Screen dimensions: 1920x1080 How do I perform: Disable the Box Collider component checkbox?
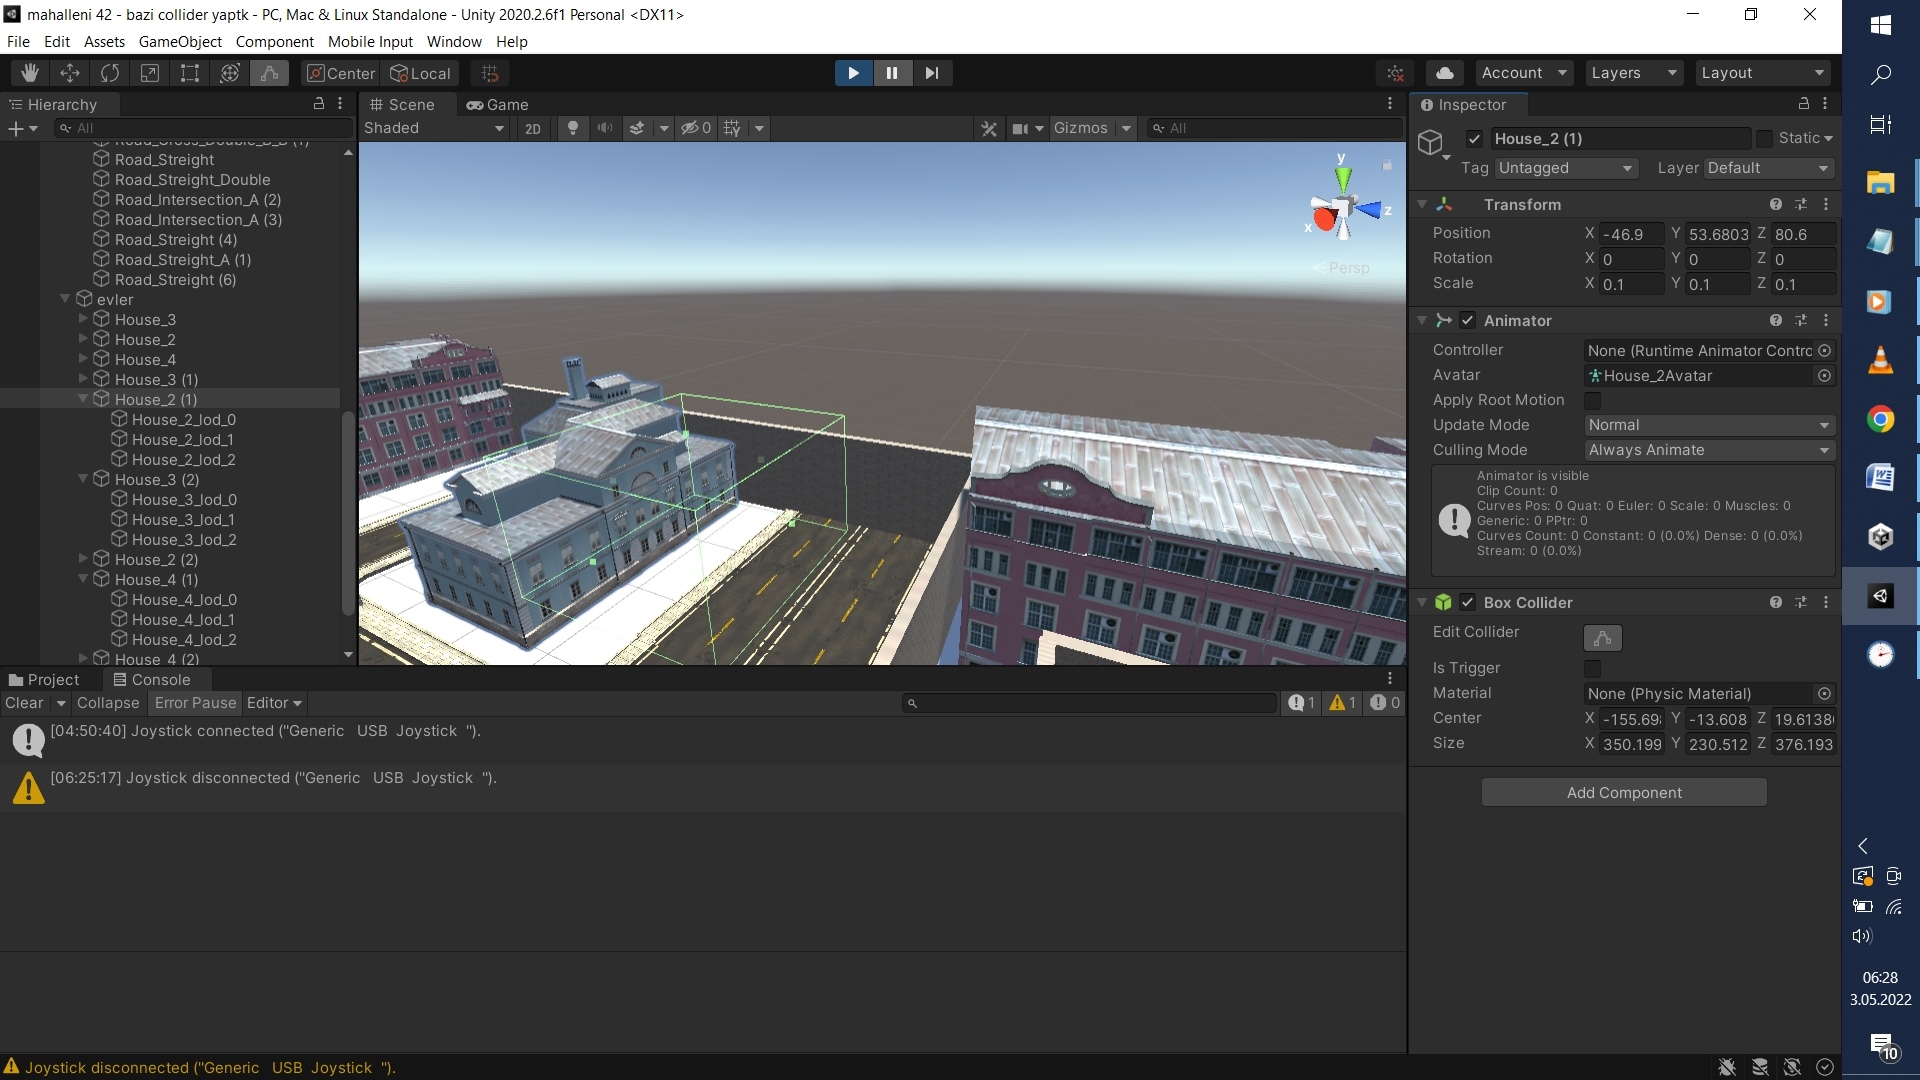(x=1467, y=602)
